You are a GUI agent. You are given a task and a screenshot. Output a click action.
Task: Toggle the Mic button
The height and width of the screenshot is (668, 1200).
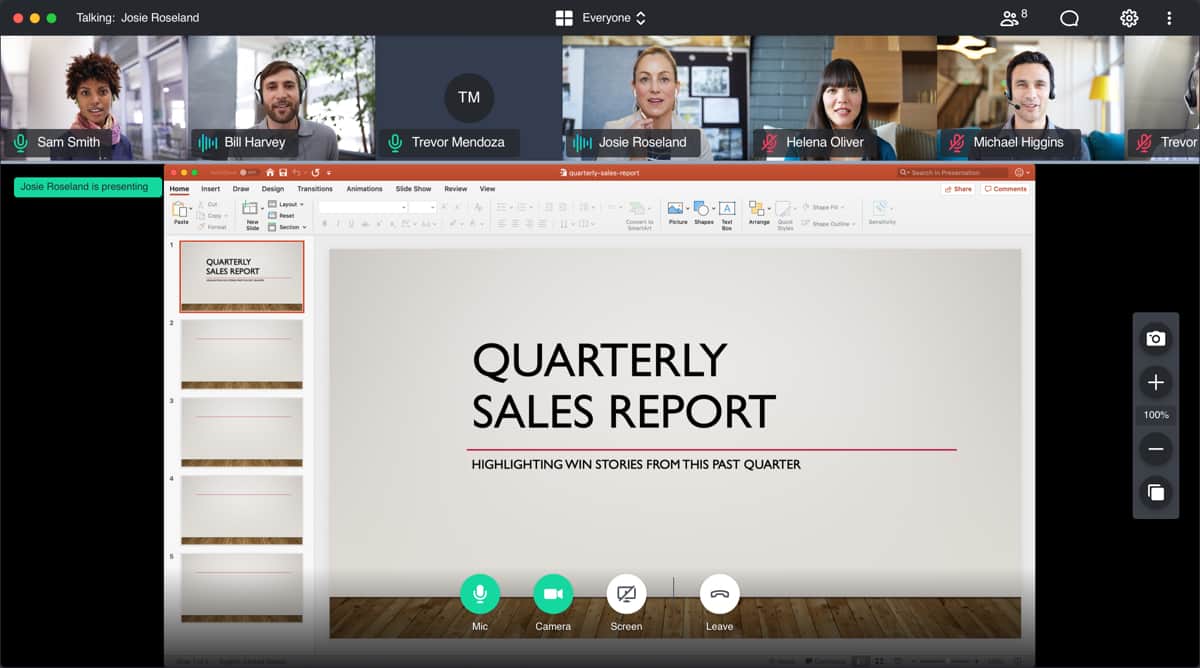pyautogui.click(x=480, y=594)
